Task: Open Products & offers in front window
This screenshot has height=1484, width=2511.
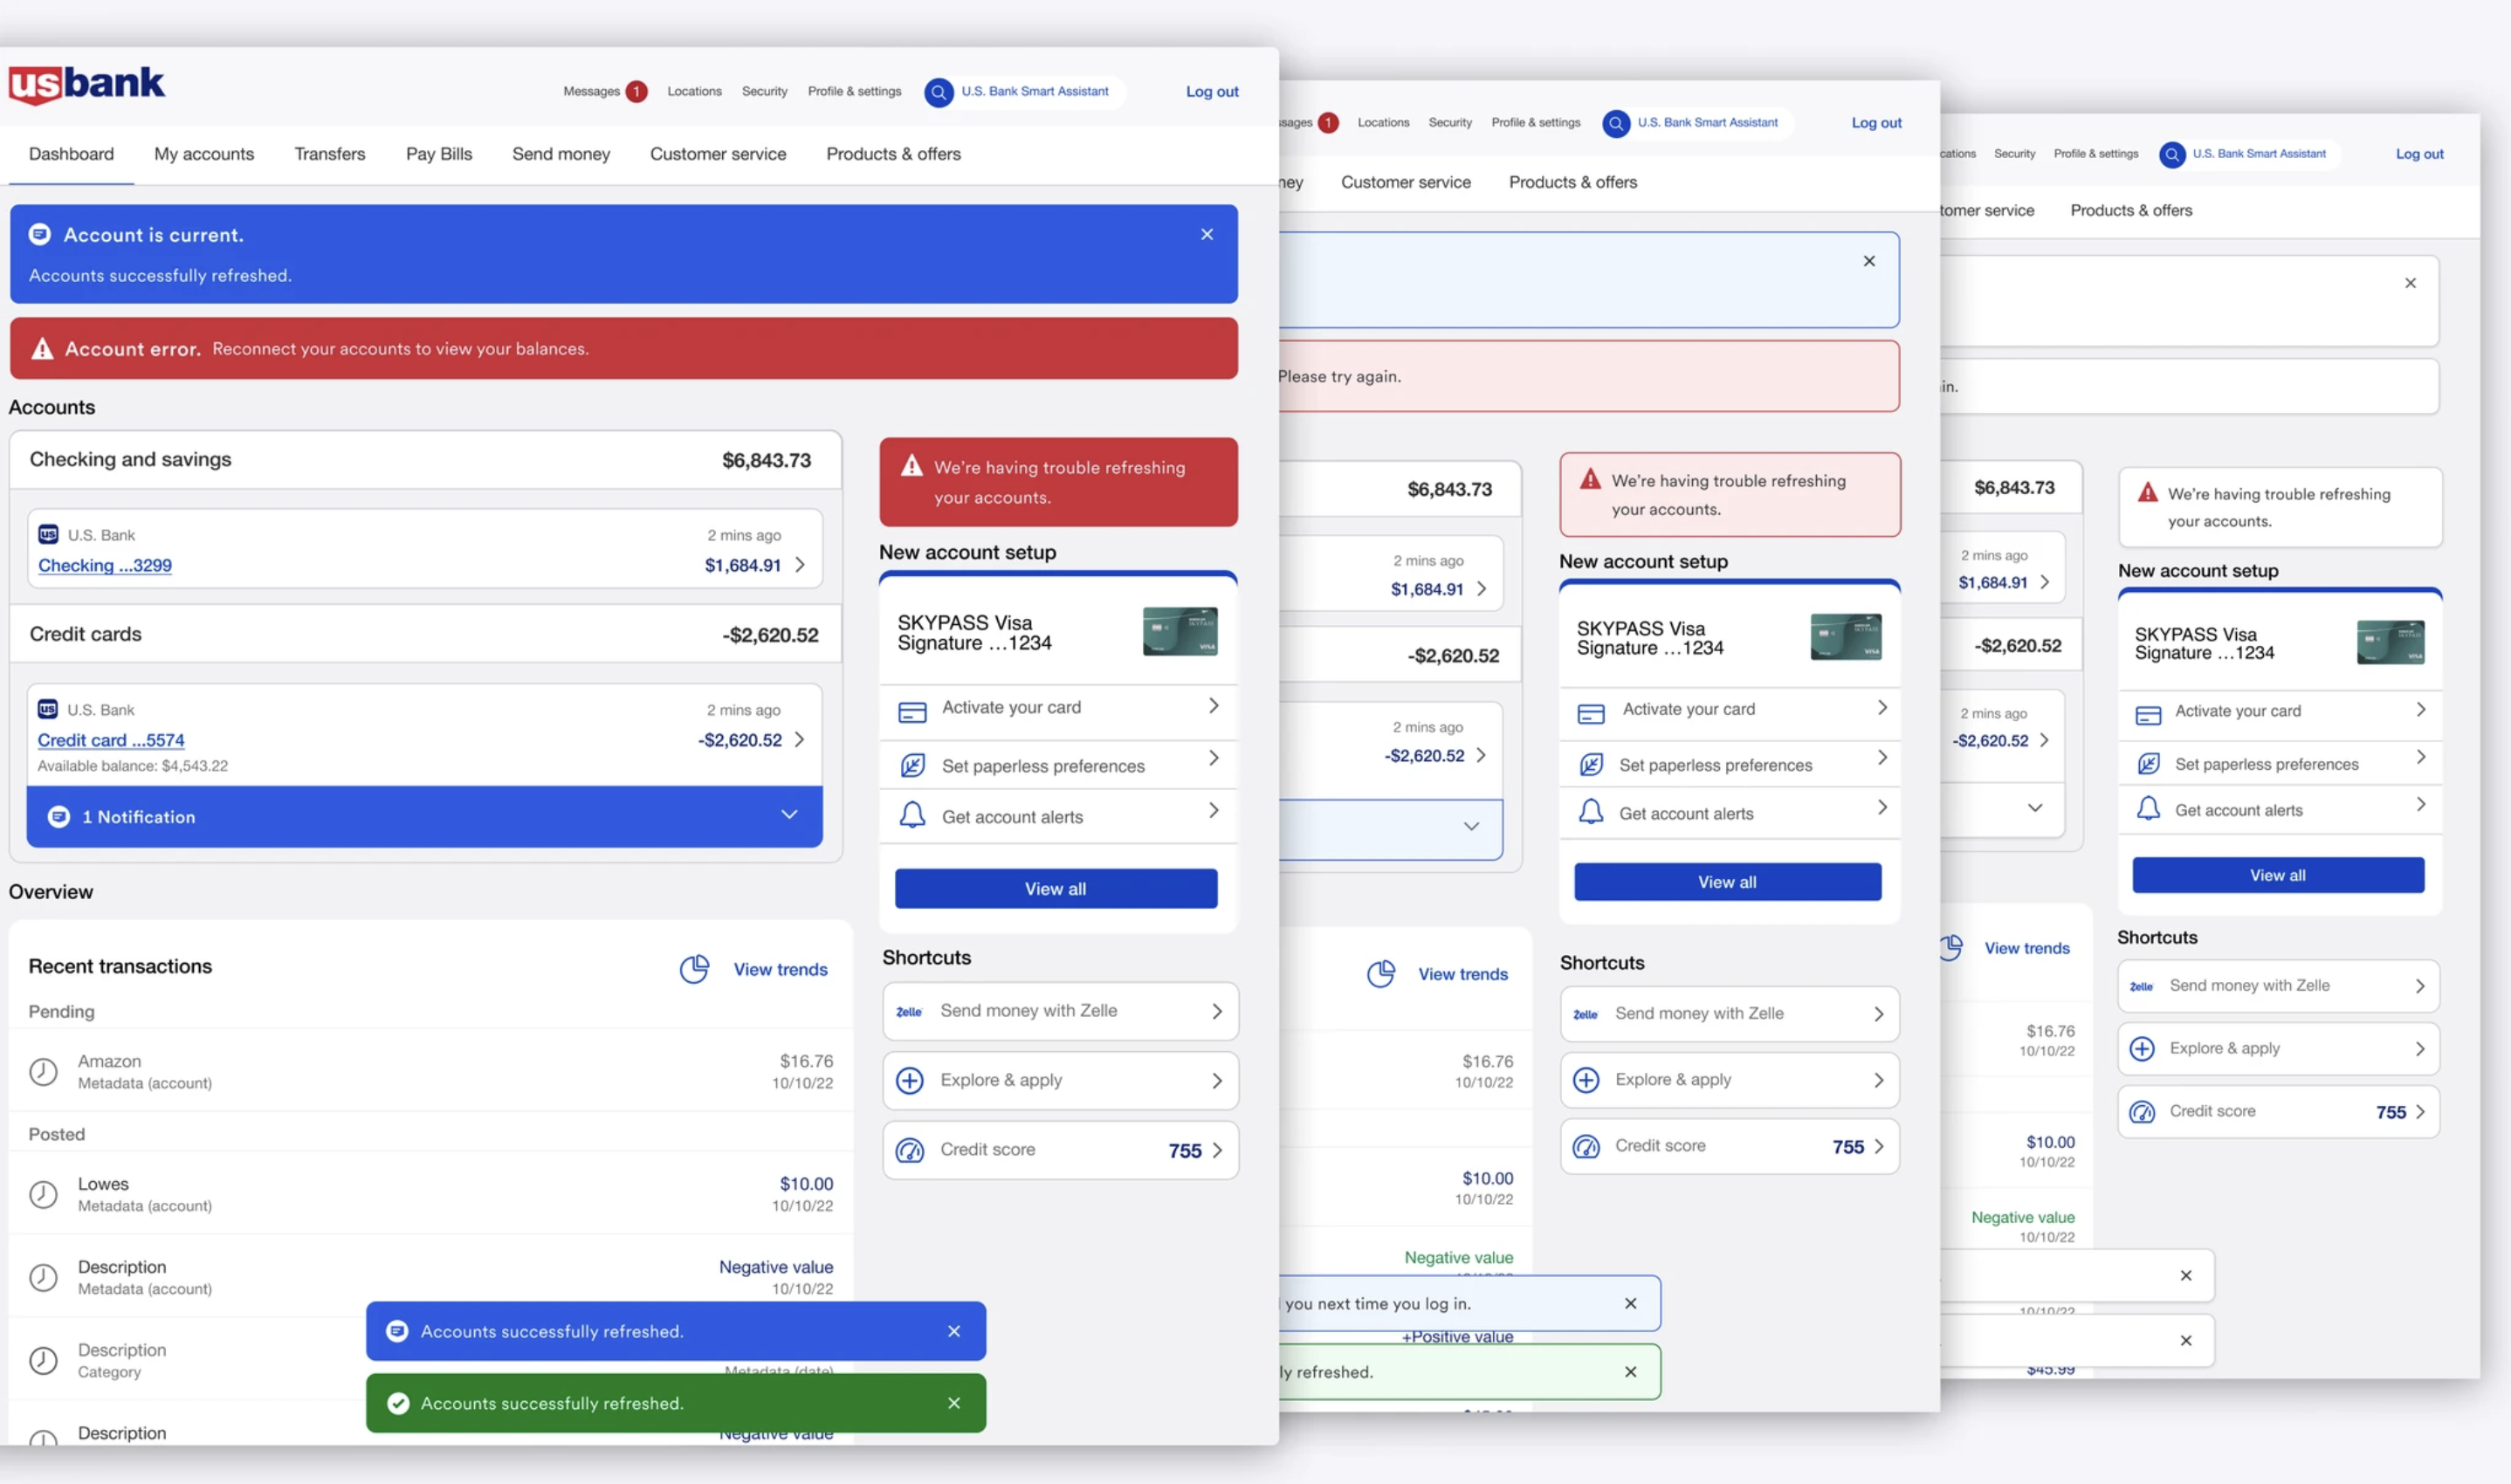Action: click(x=893, y=154)
